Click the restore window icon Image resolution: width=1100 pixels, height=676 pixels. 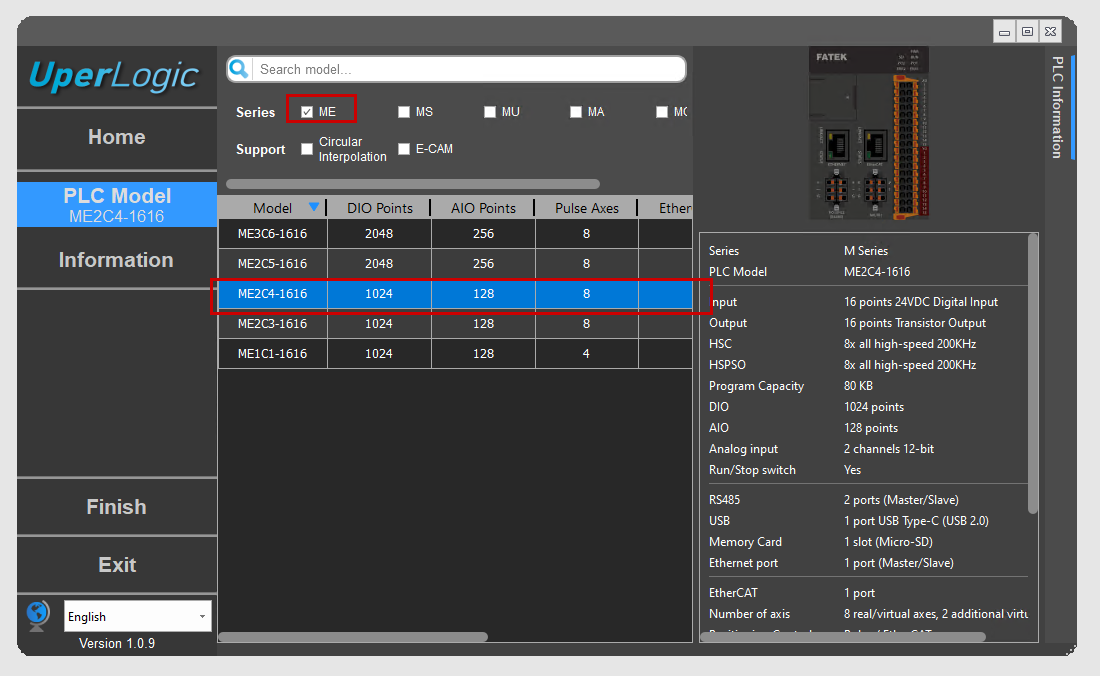tap(1027, 32)
